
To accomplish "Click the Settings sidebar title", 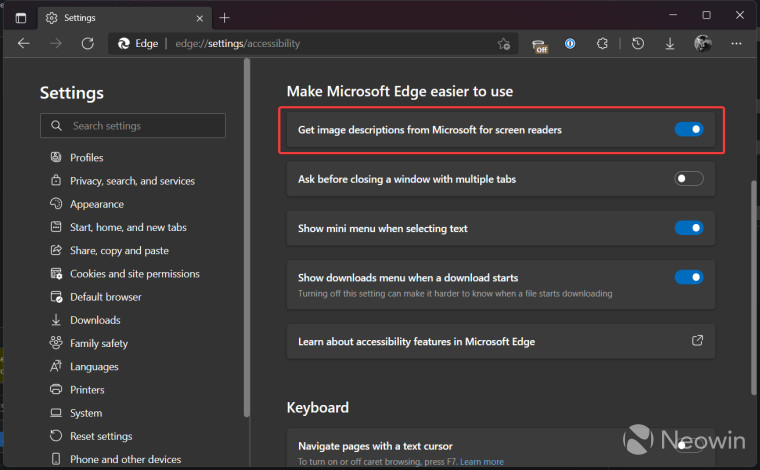I will coord(72,93).
